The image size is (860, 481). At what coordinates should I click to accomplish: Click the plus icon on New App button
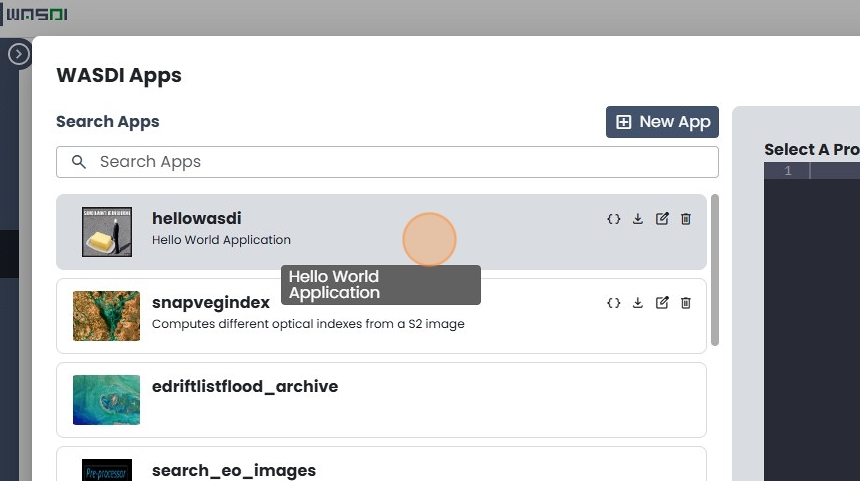click(624, 122)
